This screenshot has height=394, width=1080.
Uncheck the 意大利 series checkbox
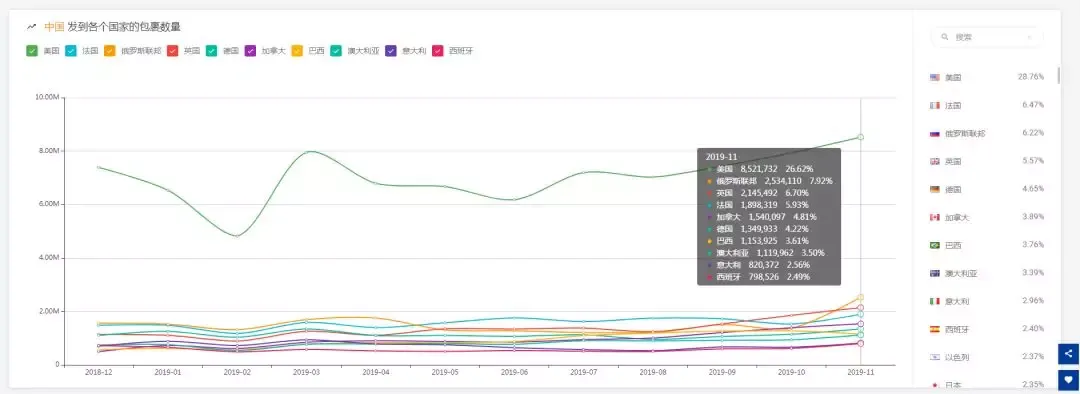[391, 50]
